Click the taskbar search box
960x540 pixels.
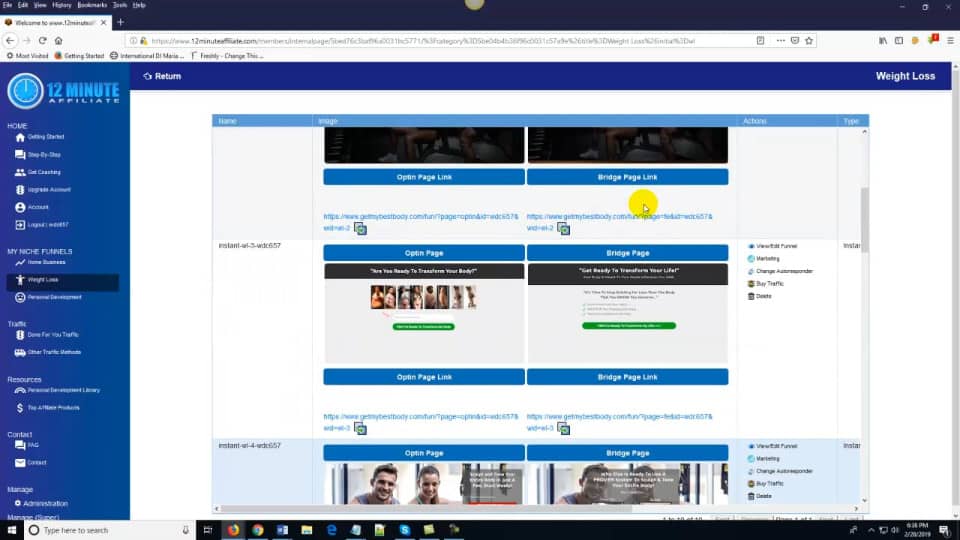[110, 530]
